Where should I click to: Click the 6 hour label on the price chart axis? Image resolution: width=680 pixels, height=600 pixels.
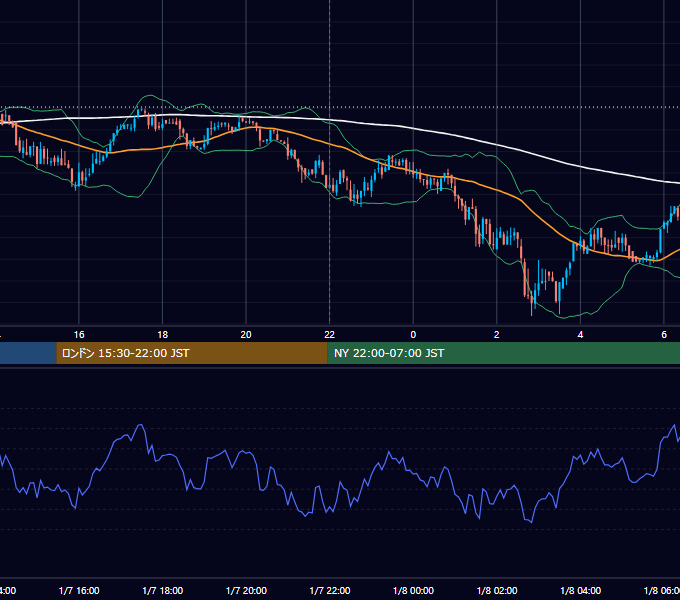(x=664, y=335)
